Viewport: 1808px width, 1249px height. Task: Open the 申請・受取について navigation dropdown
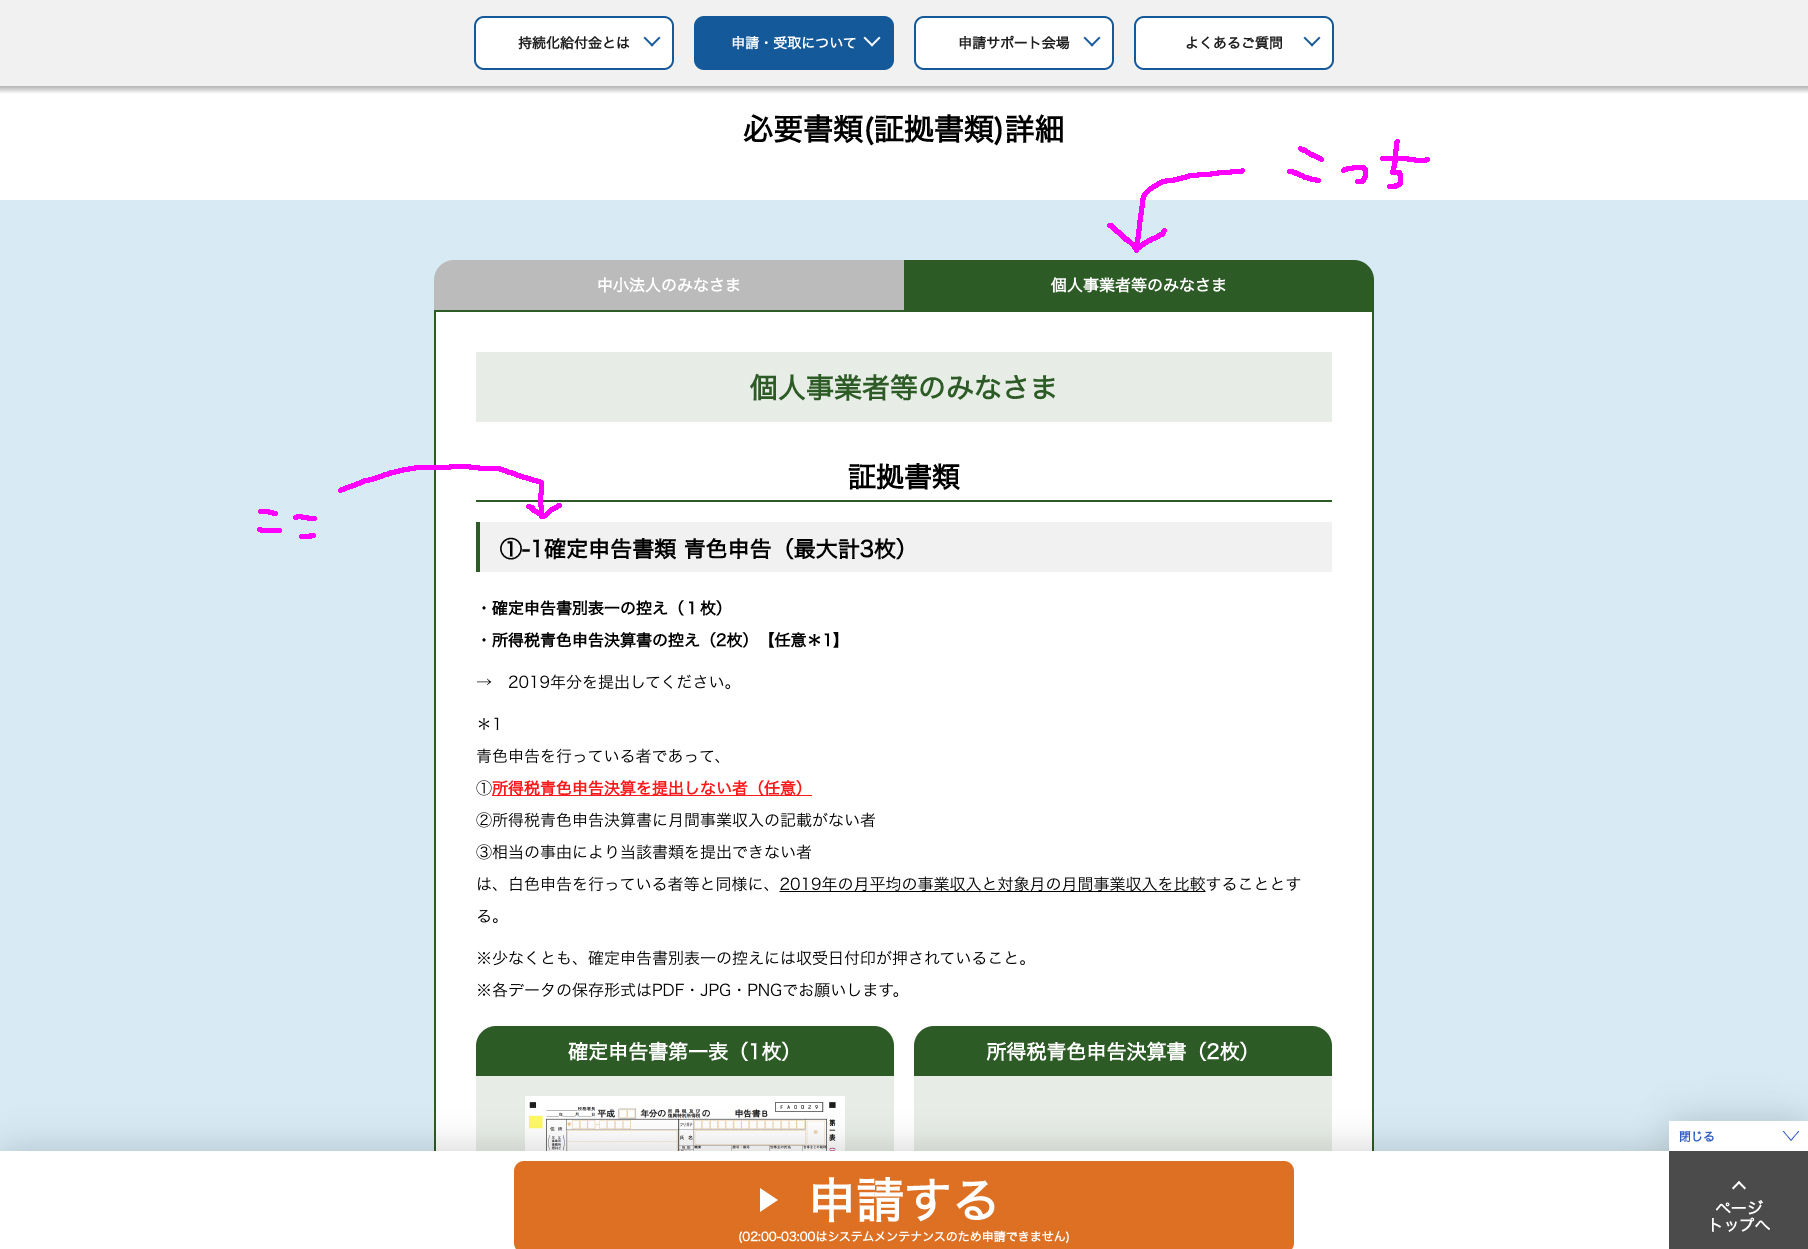(793, 43)
